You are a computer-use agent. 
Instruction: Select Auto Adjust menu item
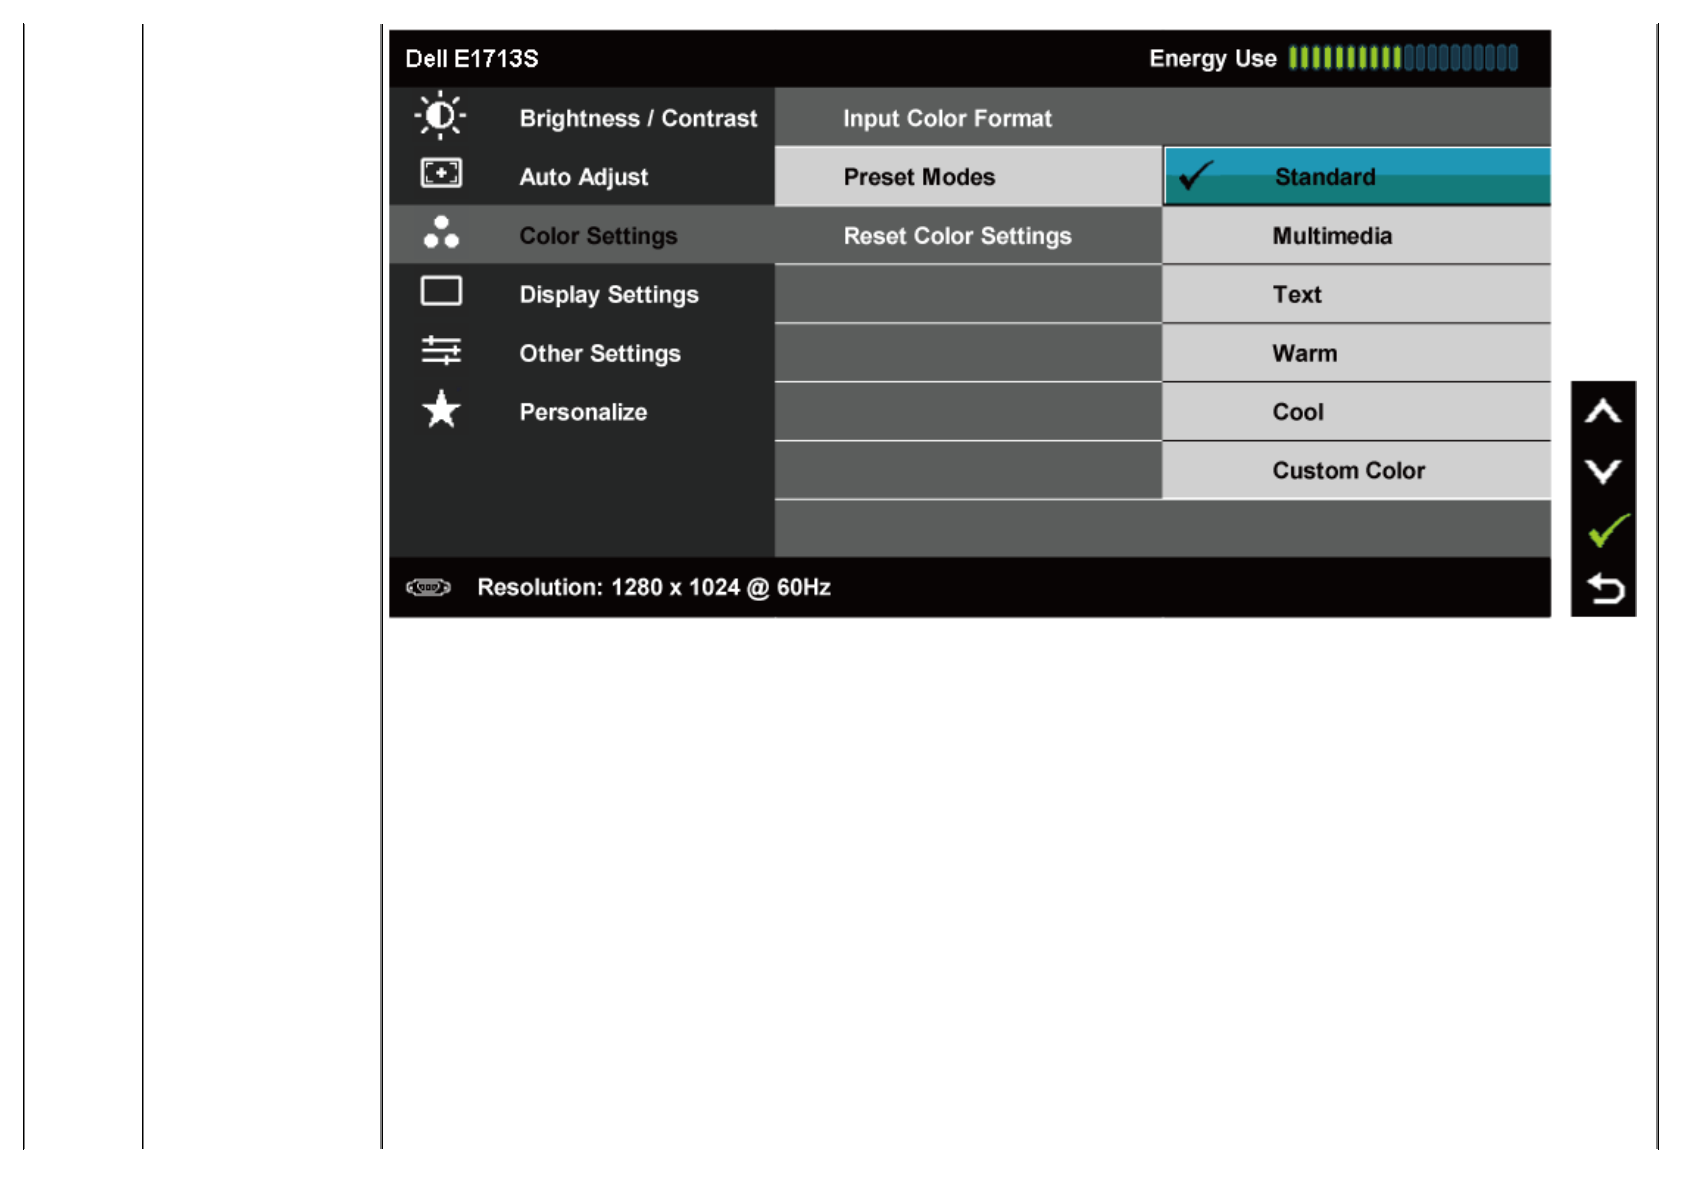(582, 176)
